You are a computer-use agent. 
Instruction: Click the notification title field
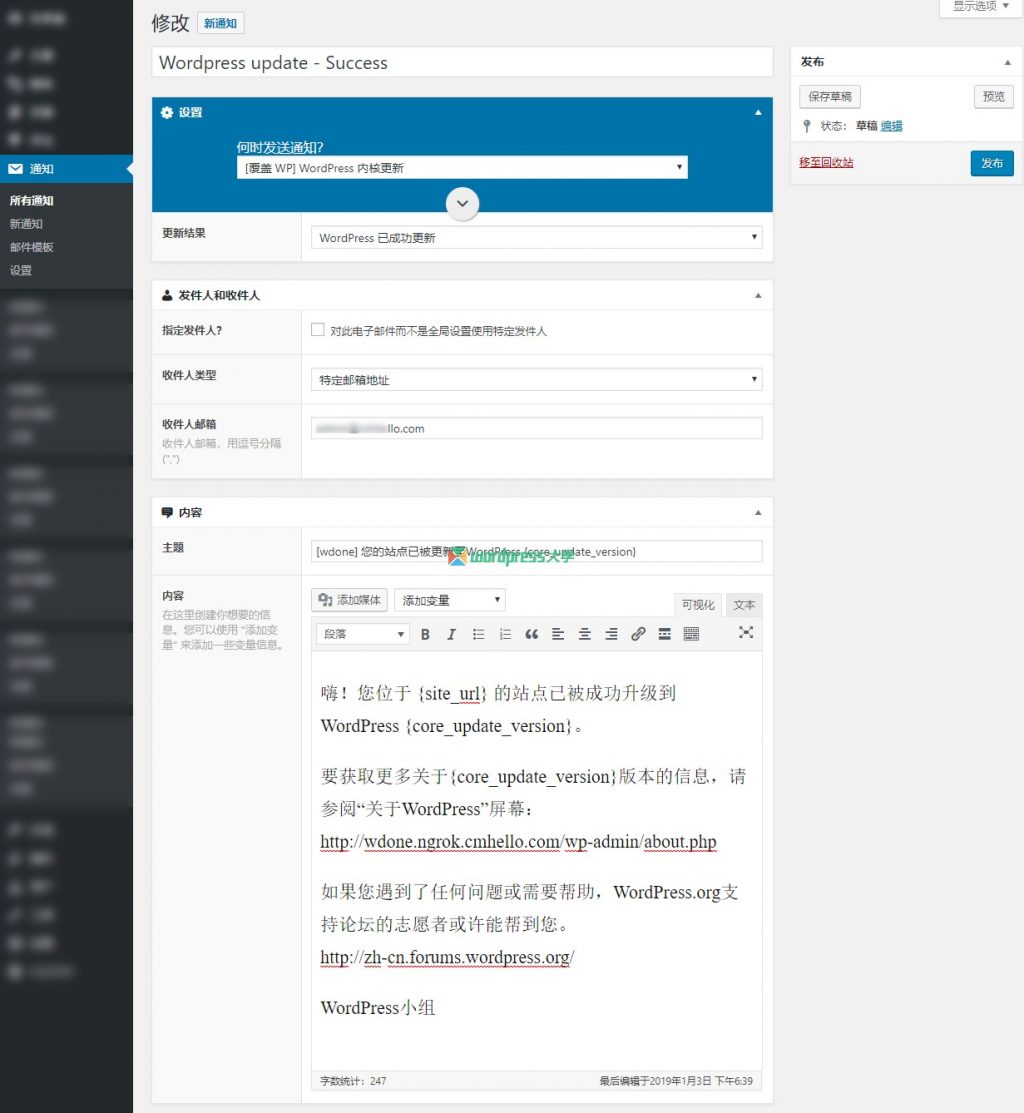click(462, 62)
